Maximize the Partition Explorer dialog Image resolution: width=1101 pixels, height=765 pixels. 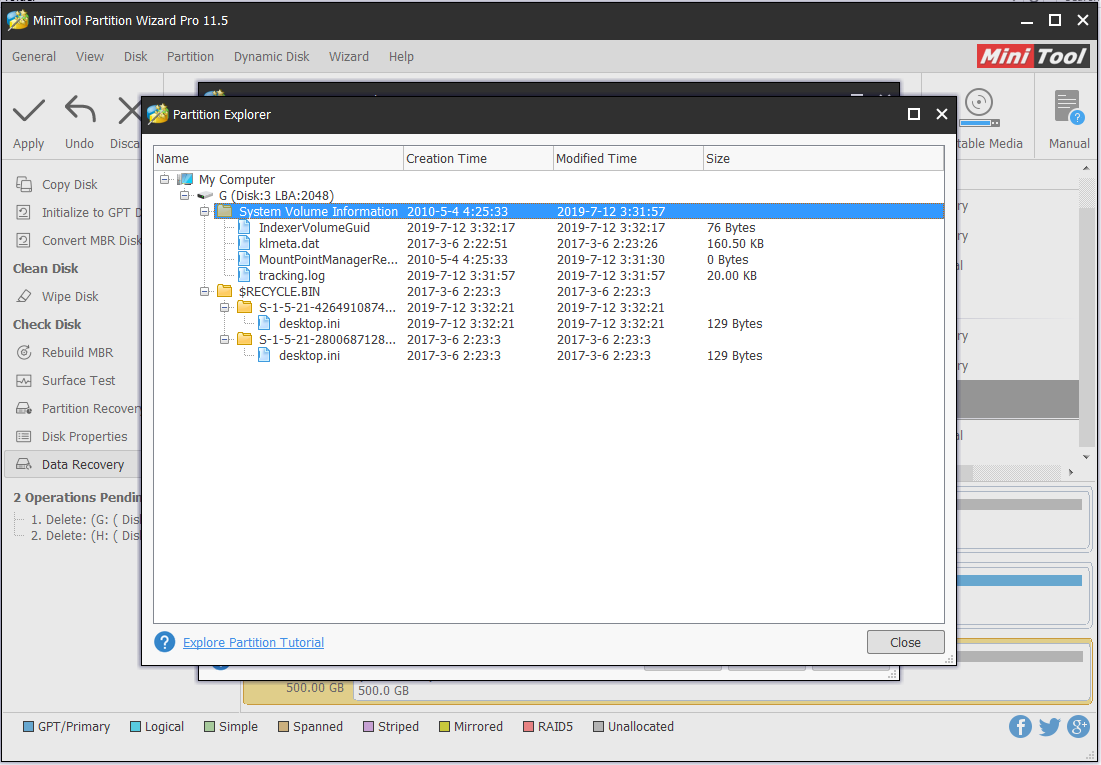click(914, 114)
